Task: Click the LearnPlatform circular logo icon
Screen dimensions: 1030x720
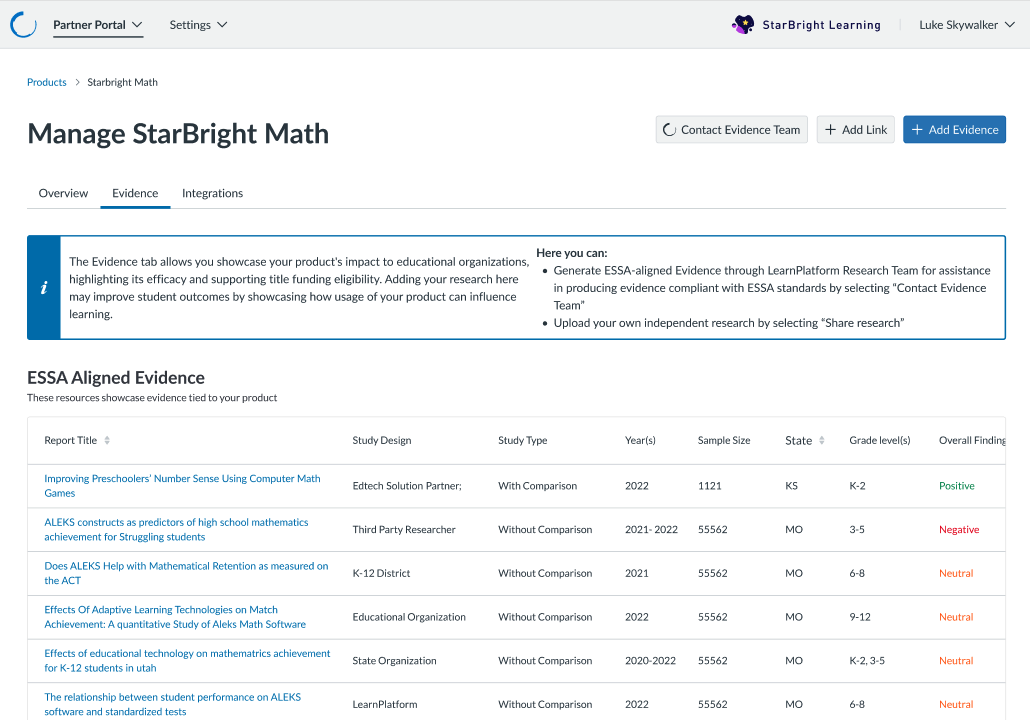Action: point(23,24)
